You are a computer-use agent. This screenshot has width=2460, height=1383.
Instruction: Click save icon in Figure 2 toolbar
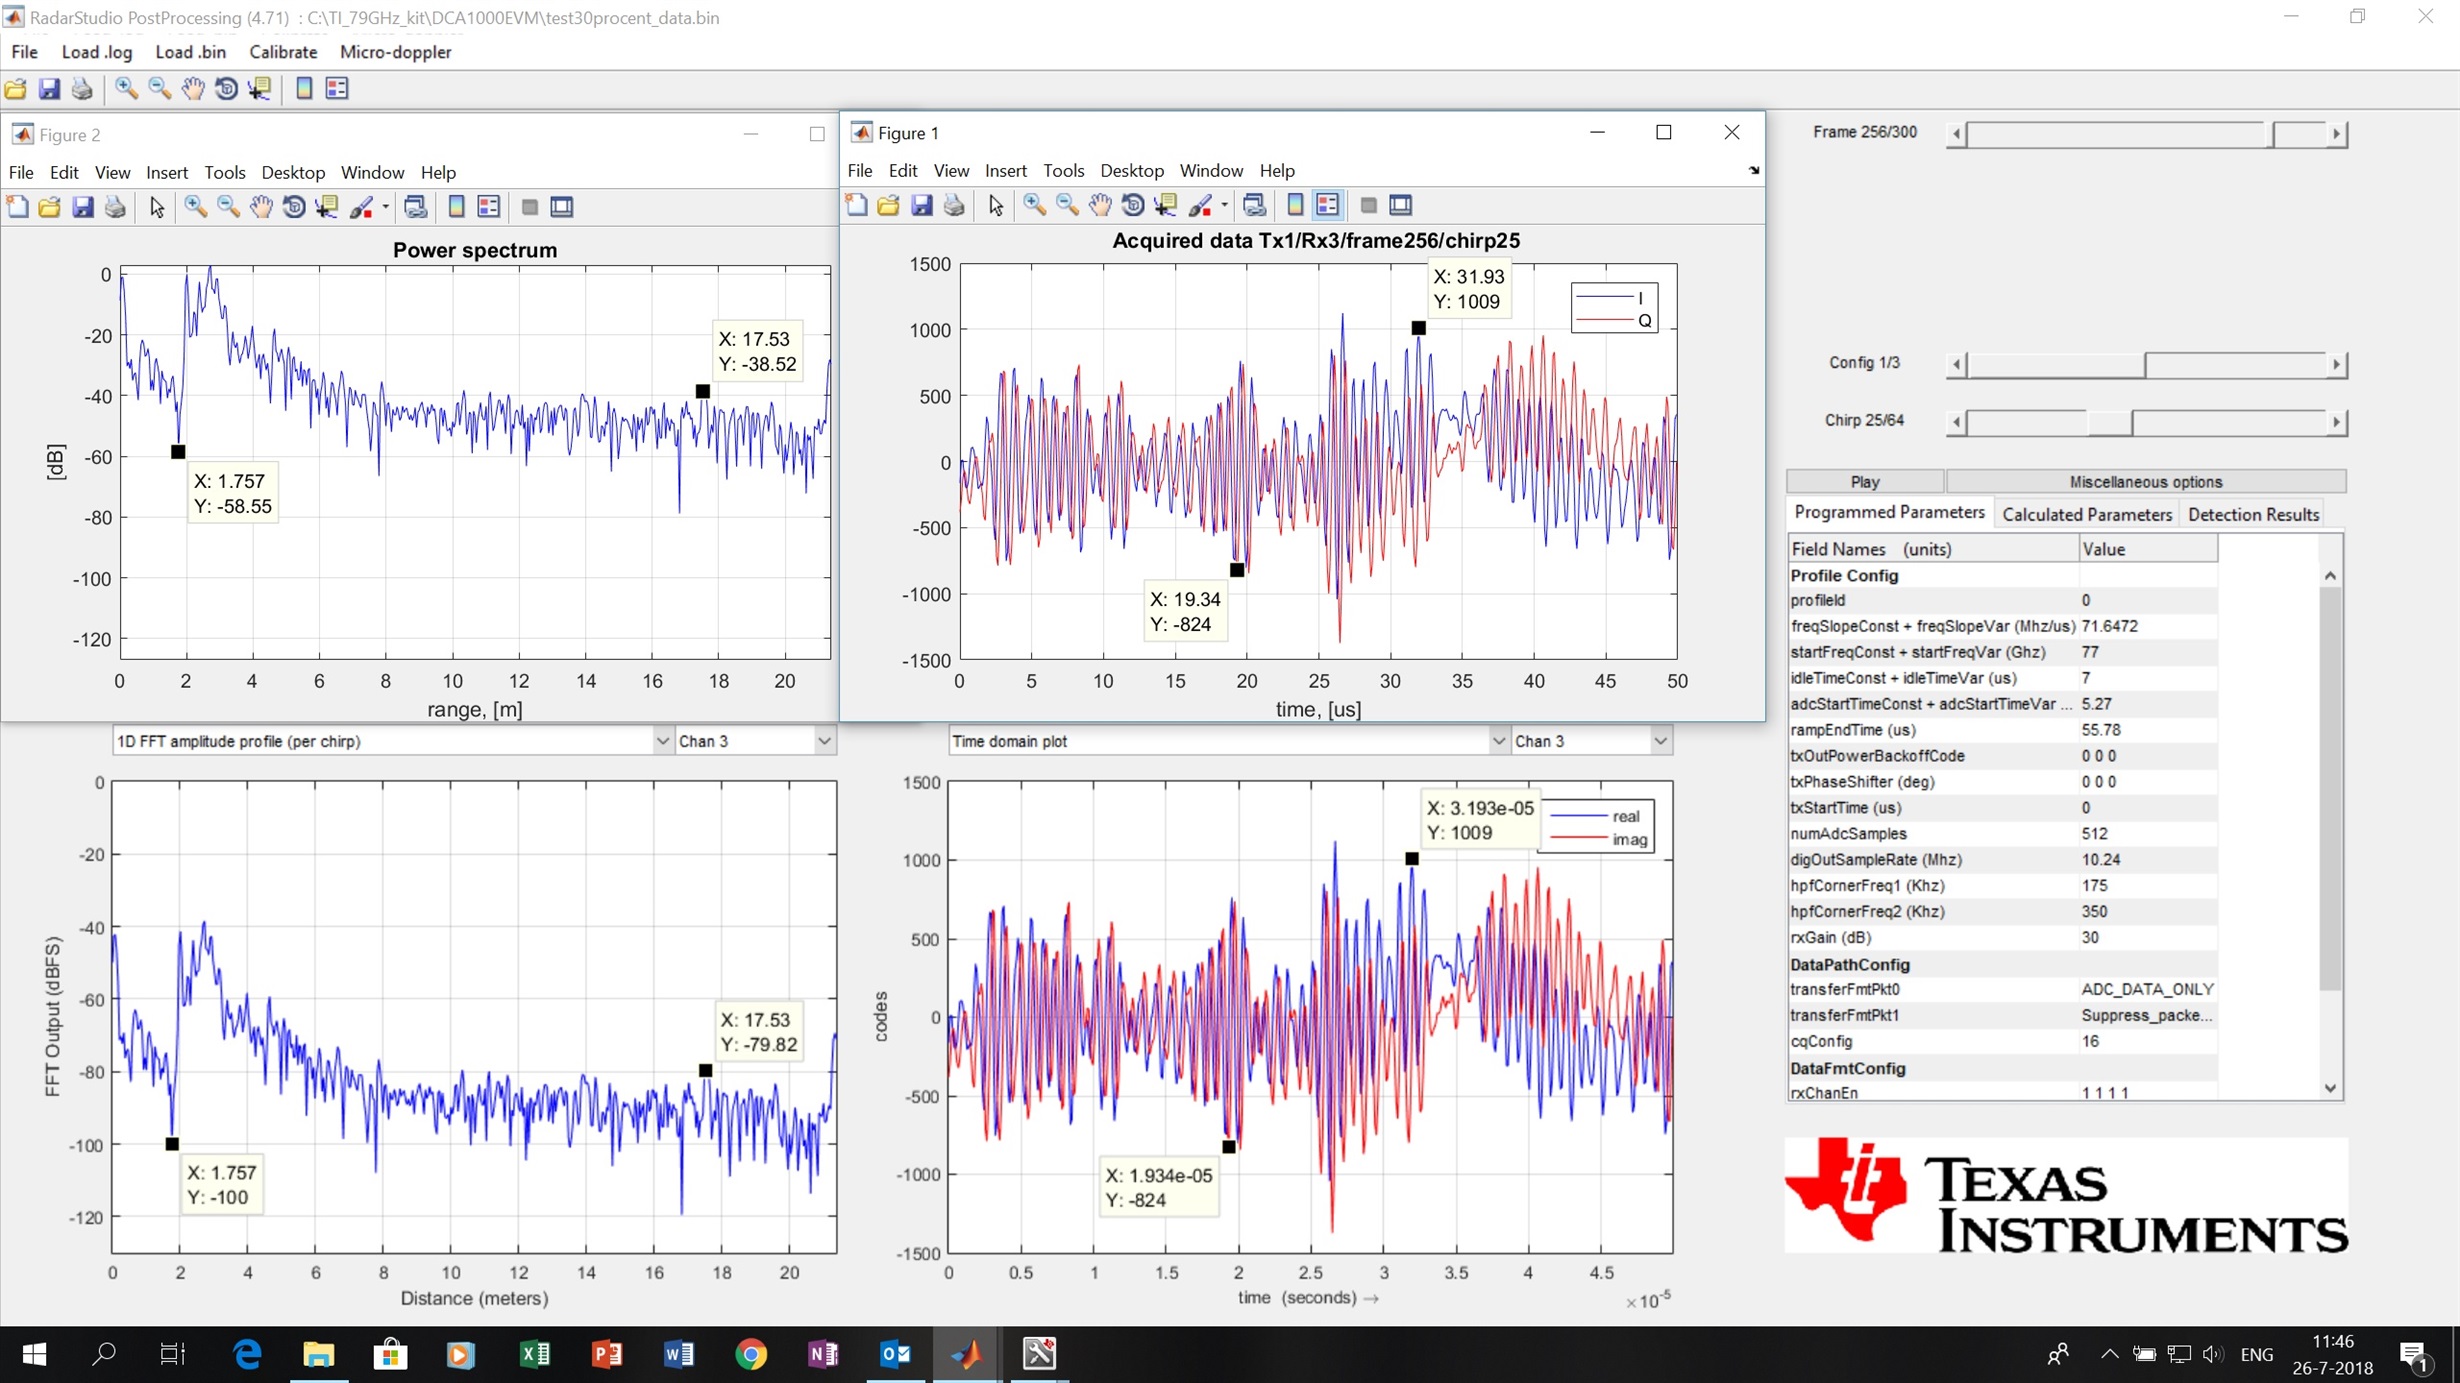pos(82,207)
